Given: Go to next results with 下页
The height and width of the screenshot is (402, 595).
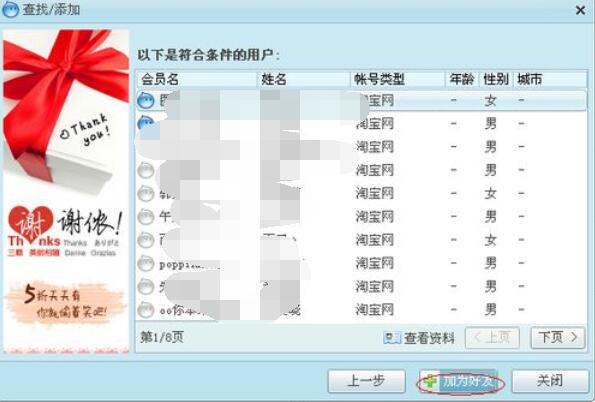Looking at the screenshot, I should [557, 337].
